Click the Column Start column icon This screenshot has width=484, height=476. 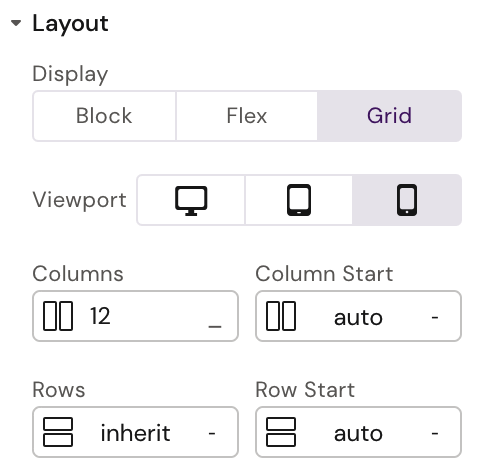[281, 316]
